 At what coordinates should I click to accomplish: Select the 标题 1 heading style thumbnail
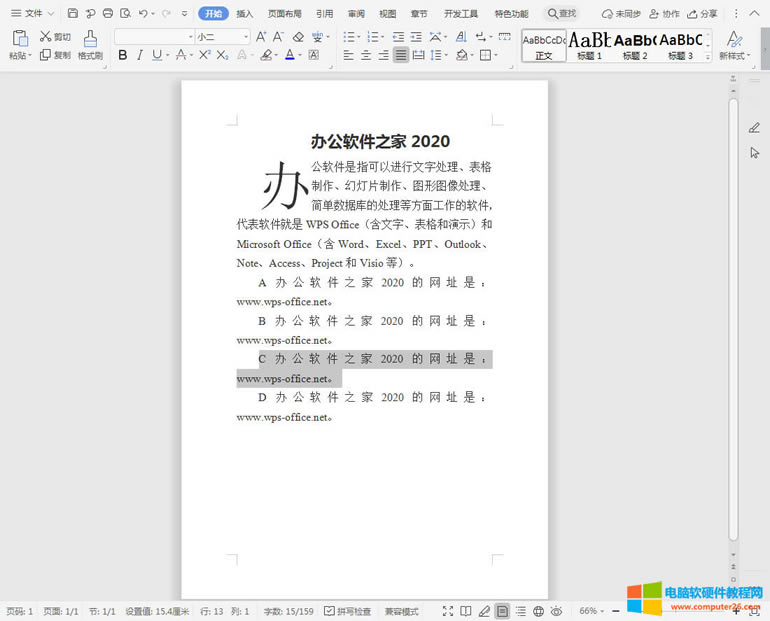coord(590,45)
